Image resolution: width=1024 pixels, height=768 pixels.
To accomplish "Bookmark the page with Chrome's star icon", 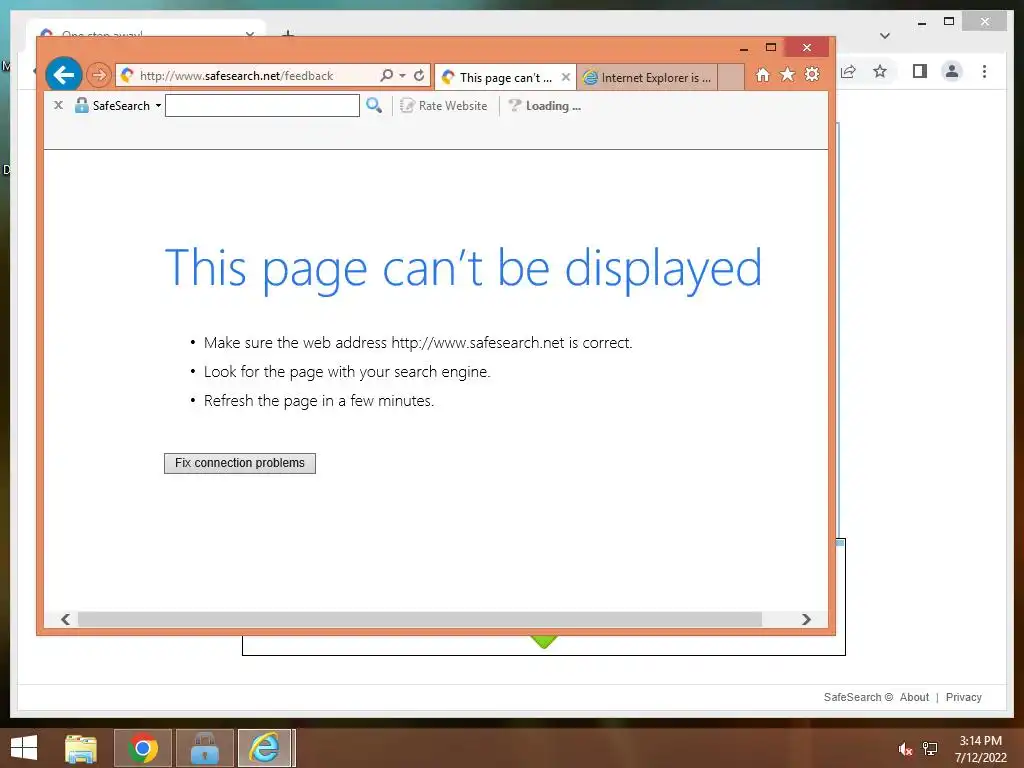I will [x=880, y=71].
